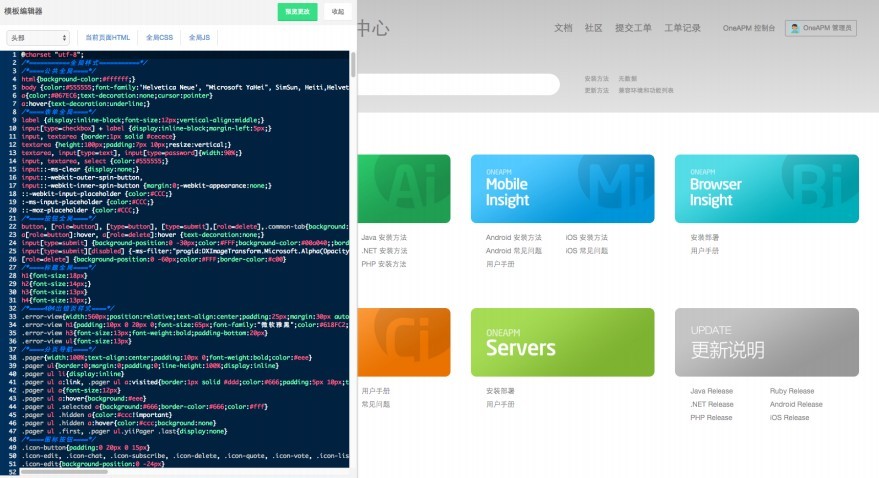Open the OneAPM Servers card

click(562, 342)
